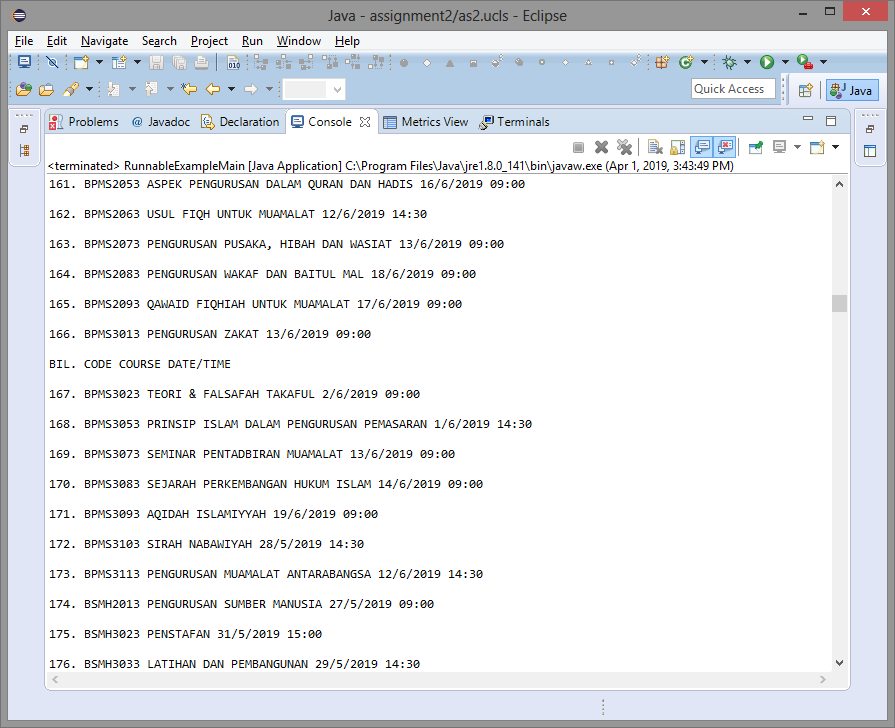Image resolution: width=895 pixels, height=728 pixels.
Task: Open the Run menu
Action: (x=252, y=41)
